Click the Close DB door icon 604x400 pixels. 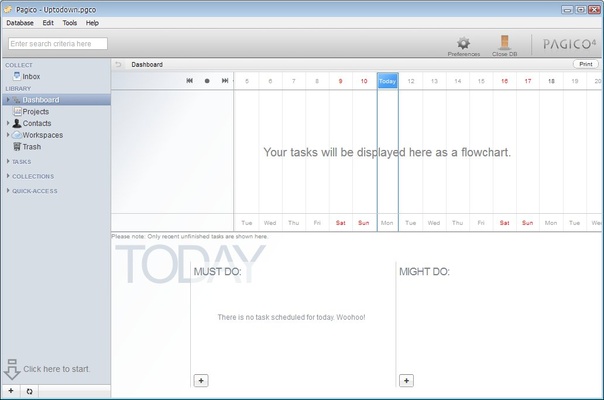coord(504,42)
